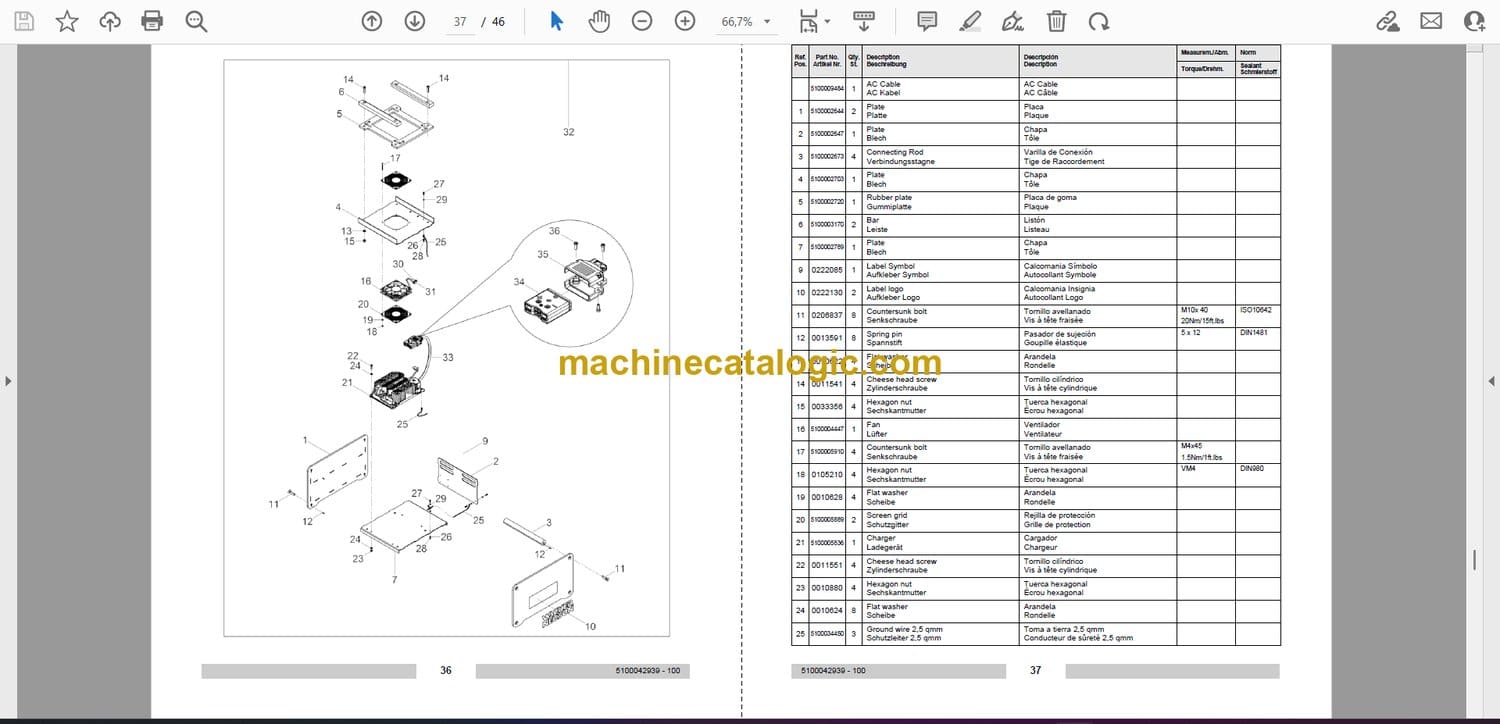Activate the selection arrow tool
Image resolution: width=1500 pixels, height=724 pixels.
(557, 21)
